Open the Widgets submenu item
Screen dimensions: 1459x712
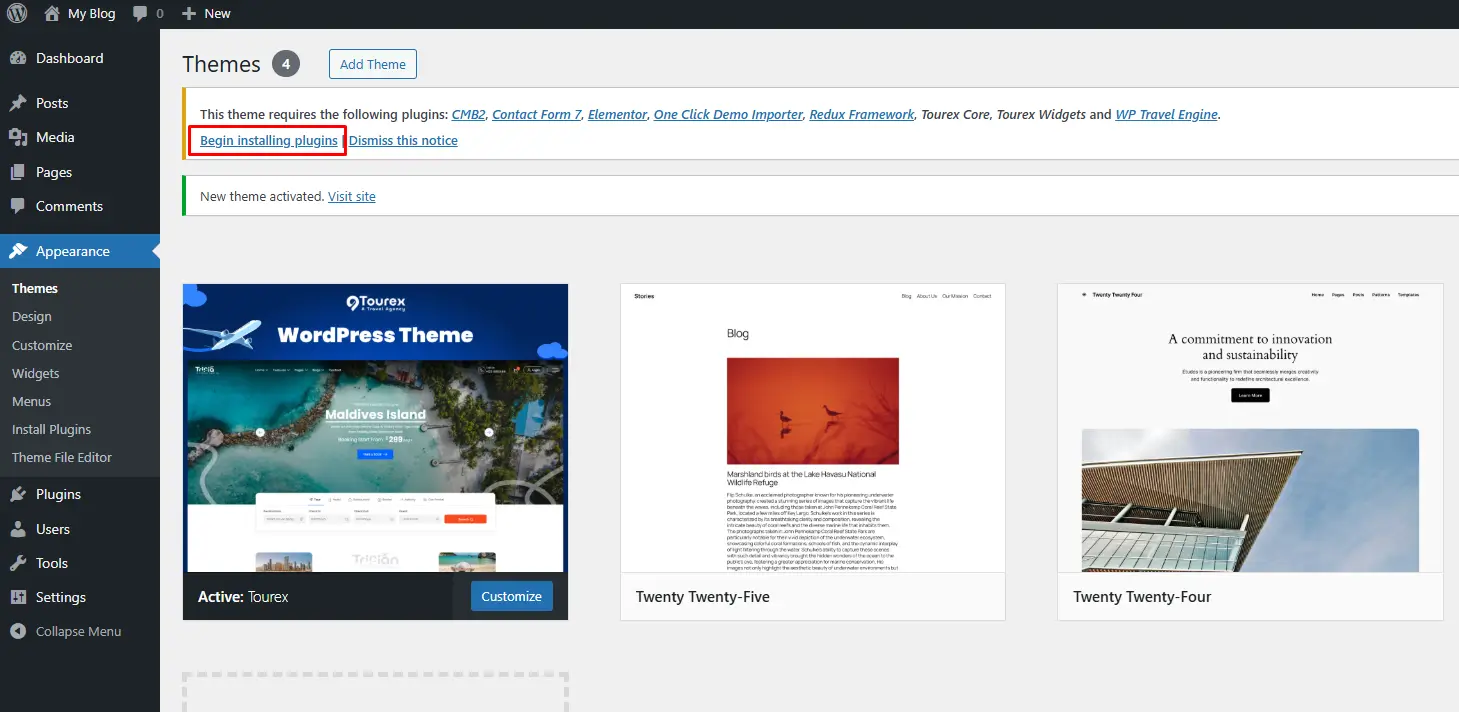click(x=36, y=373)
